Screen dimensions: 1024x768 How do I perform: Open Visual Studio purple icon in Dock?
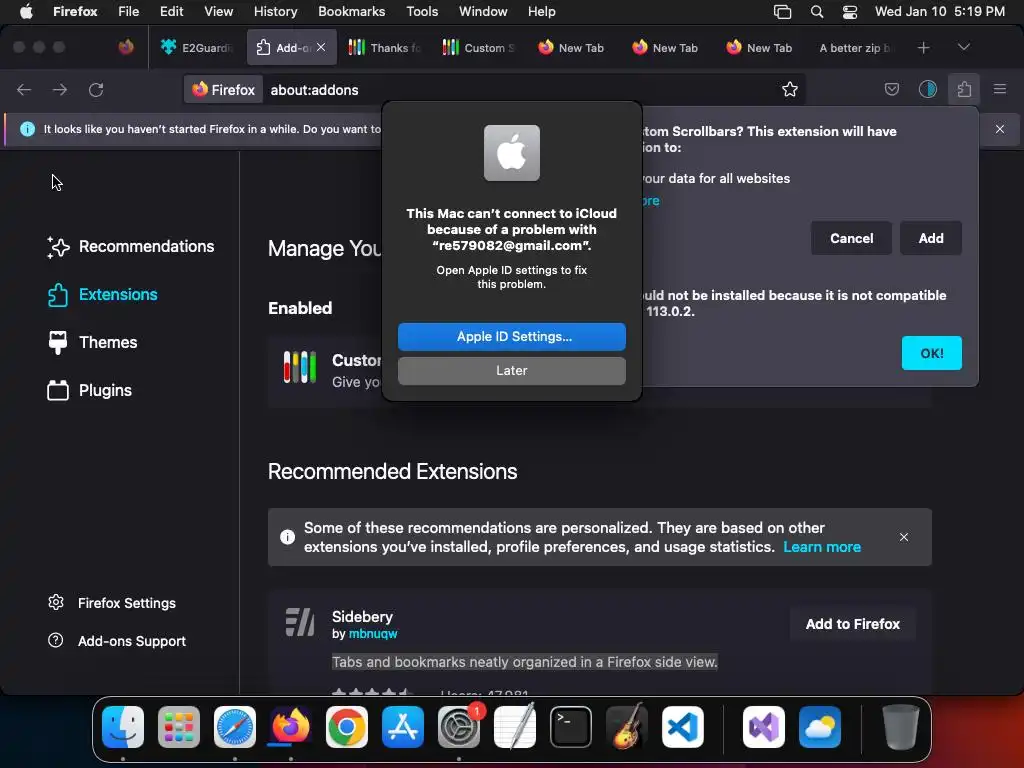(x=764, y=727)
